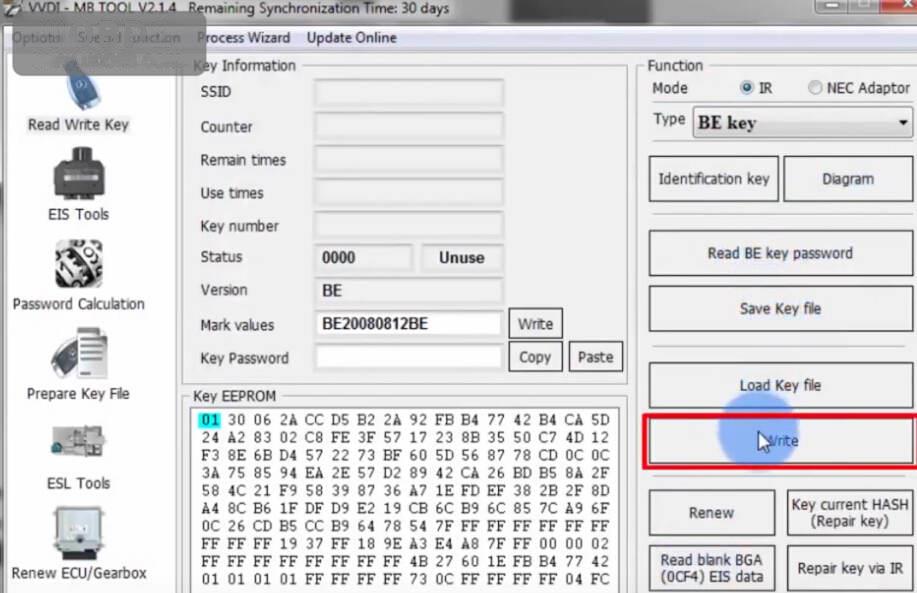Open the Update Online menu
Image resolution: width=917 pixels, height=593 pixels.
pos(351,37)
